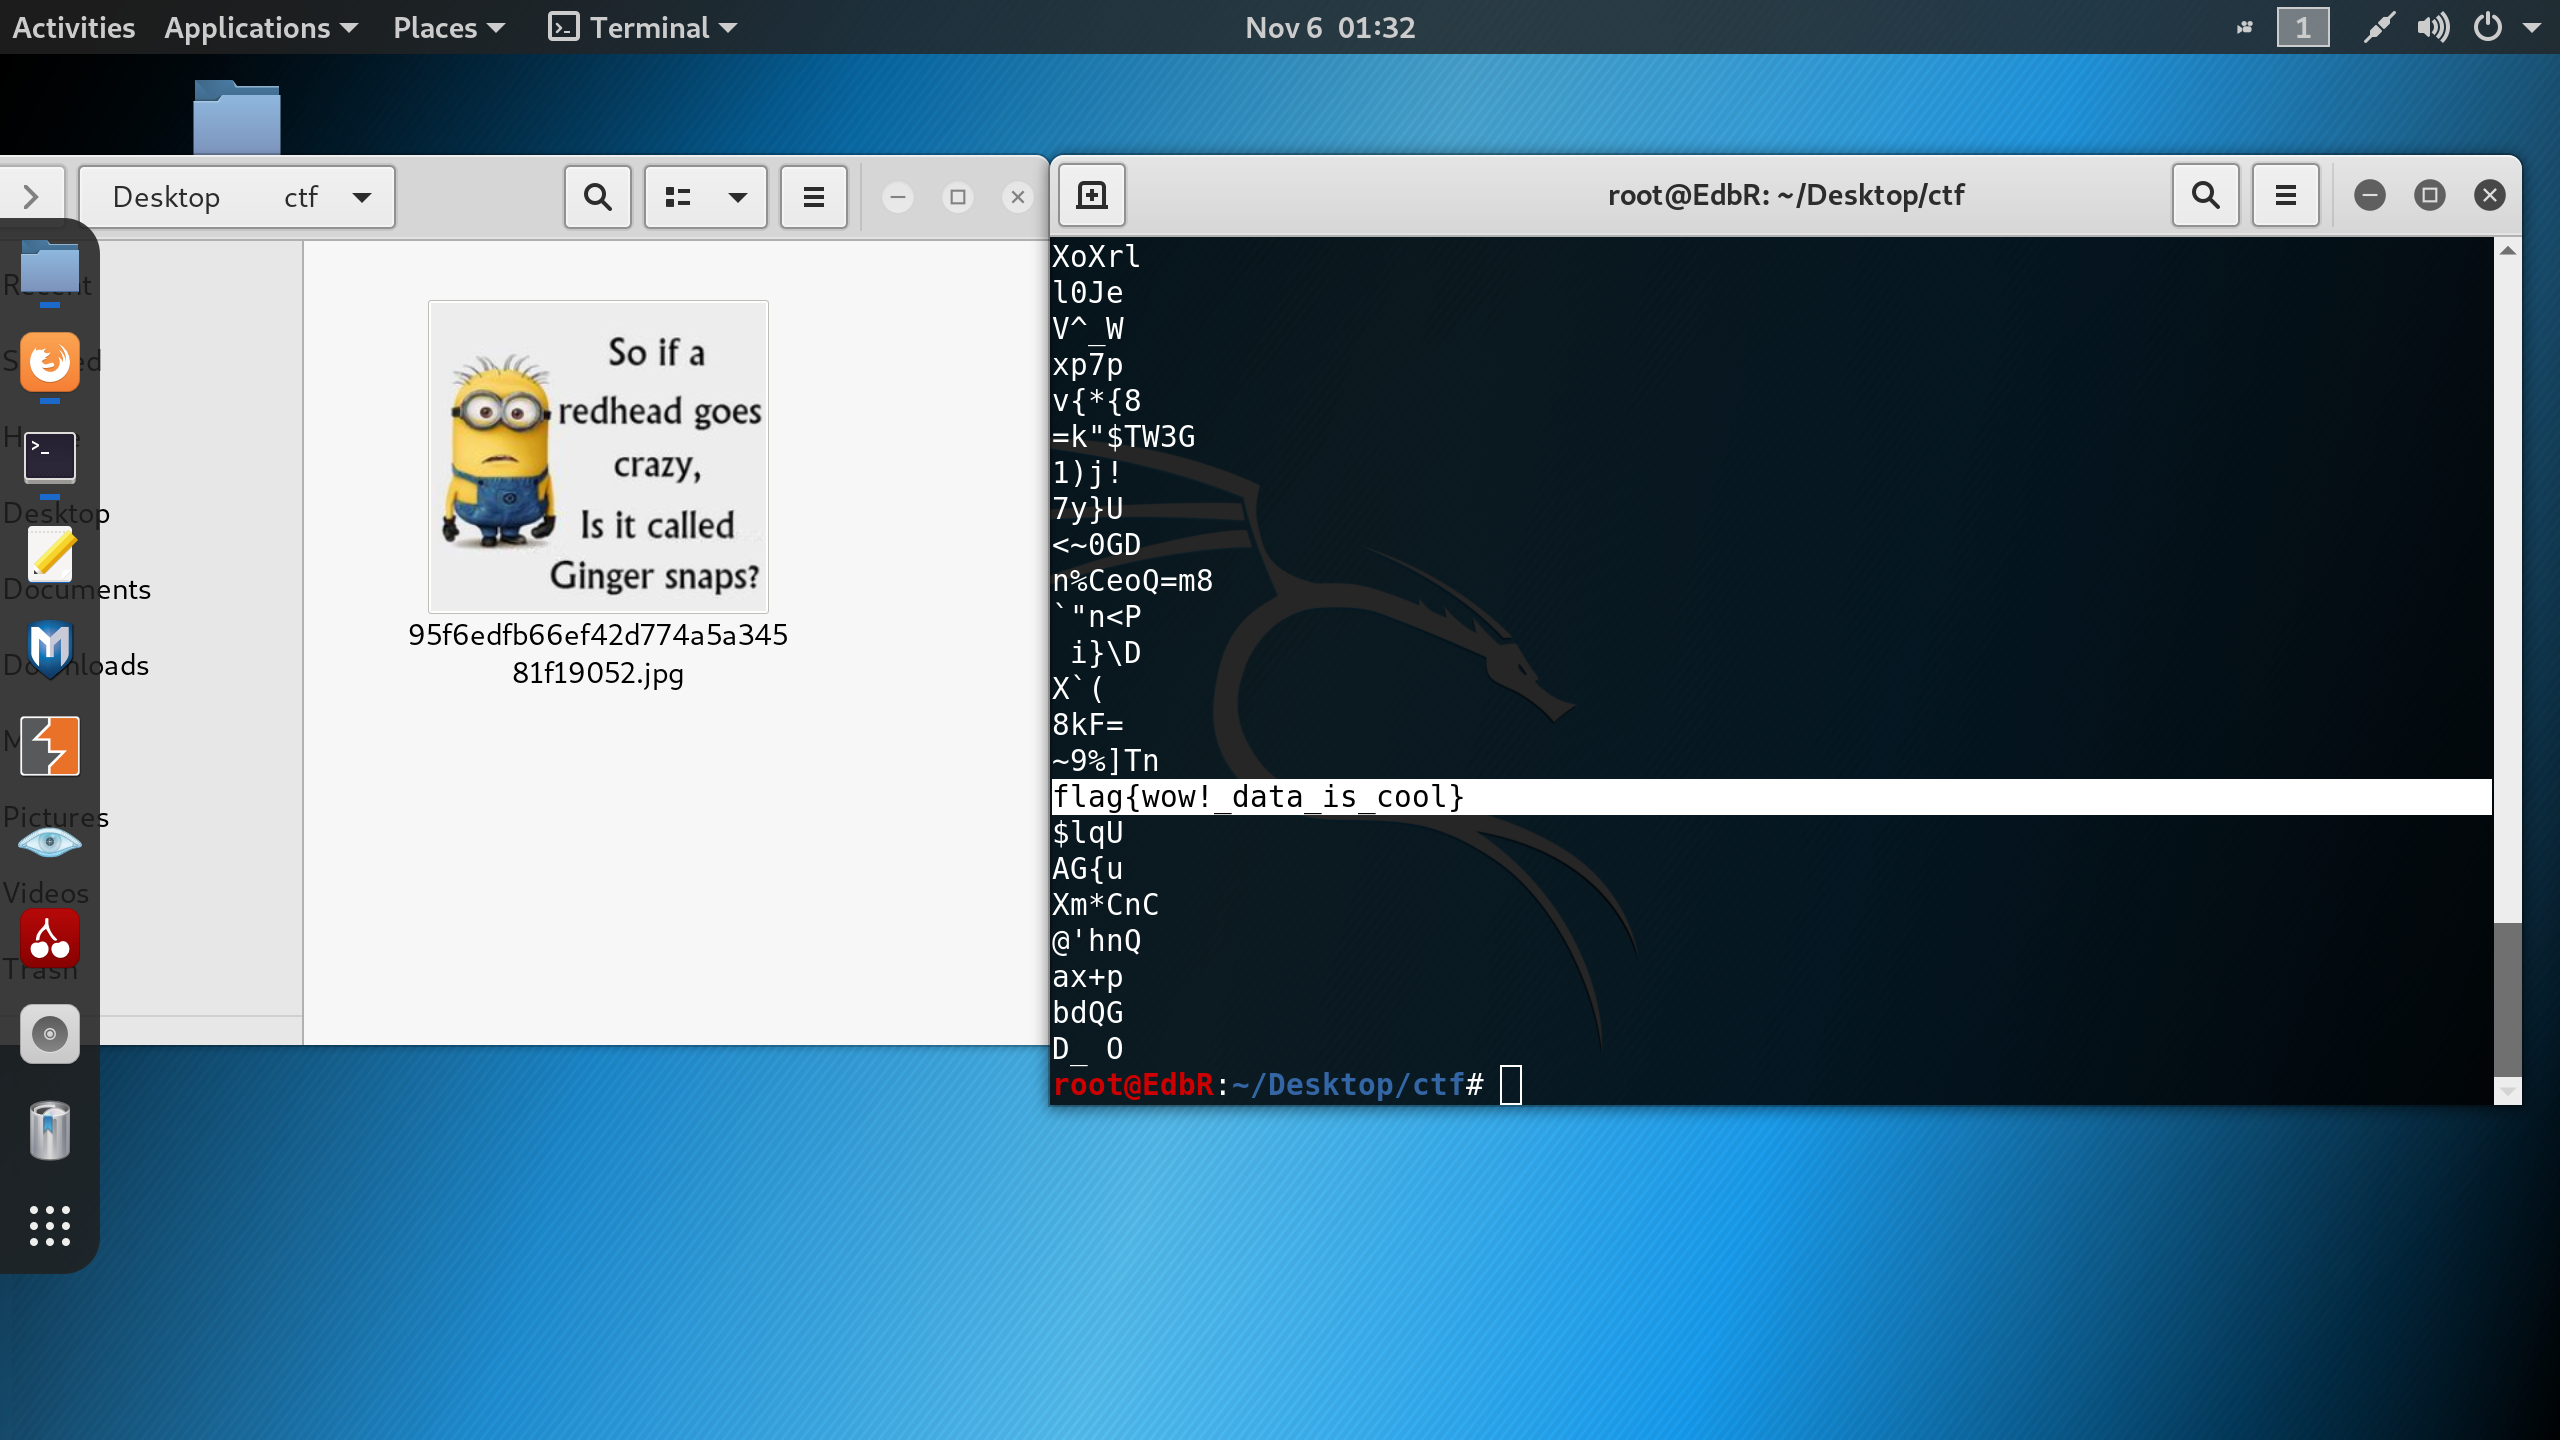The height and width of the screenshot is (1440, 2560).
Task: Open Burp Suite from the dock
Action: tap(50, 745)
